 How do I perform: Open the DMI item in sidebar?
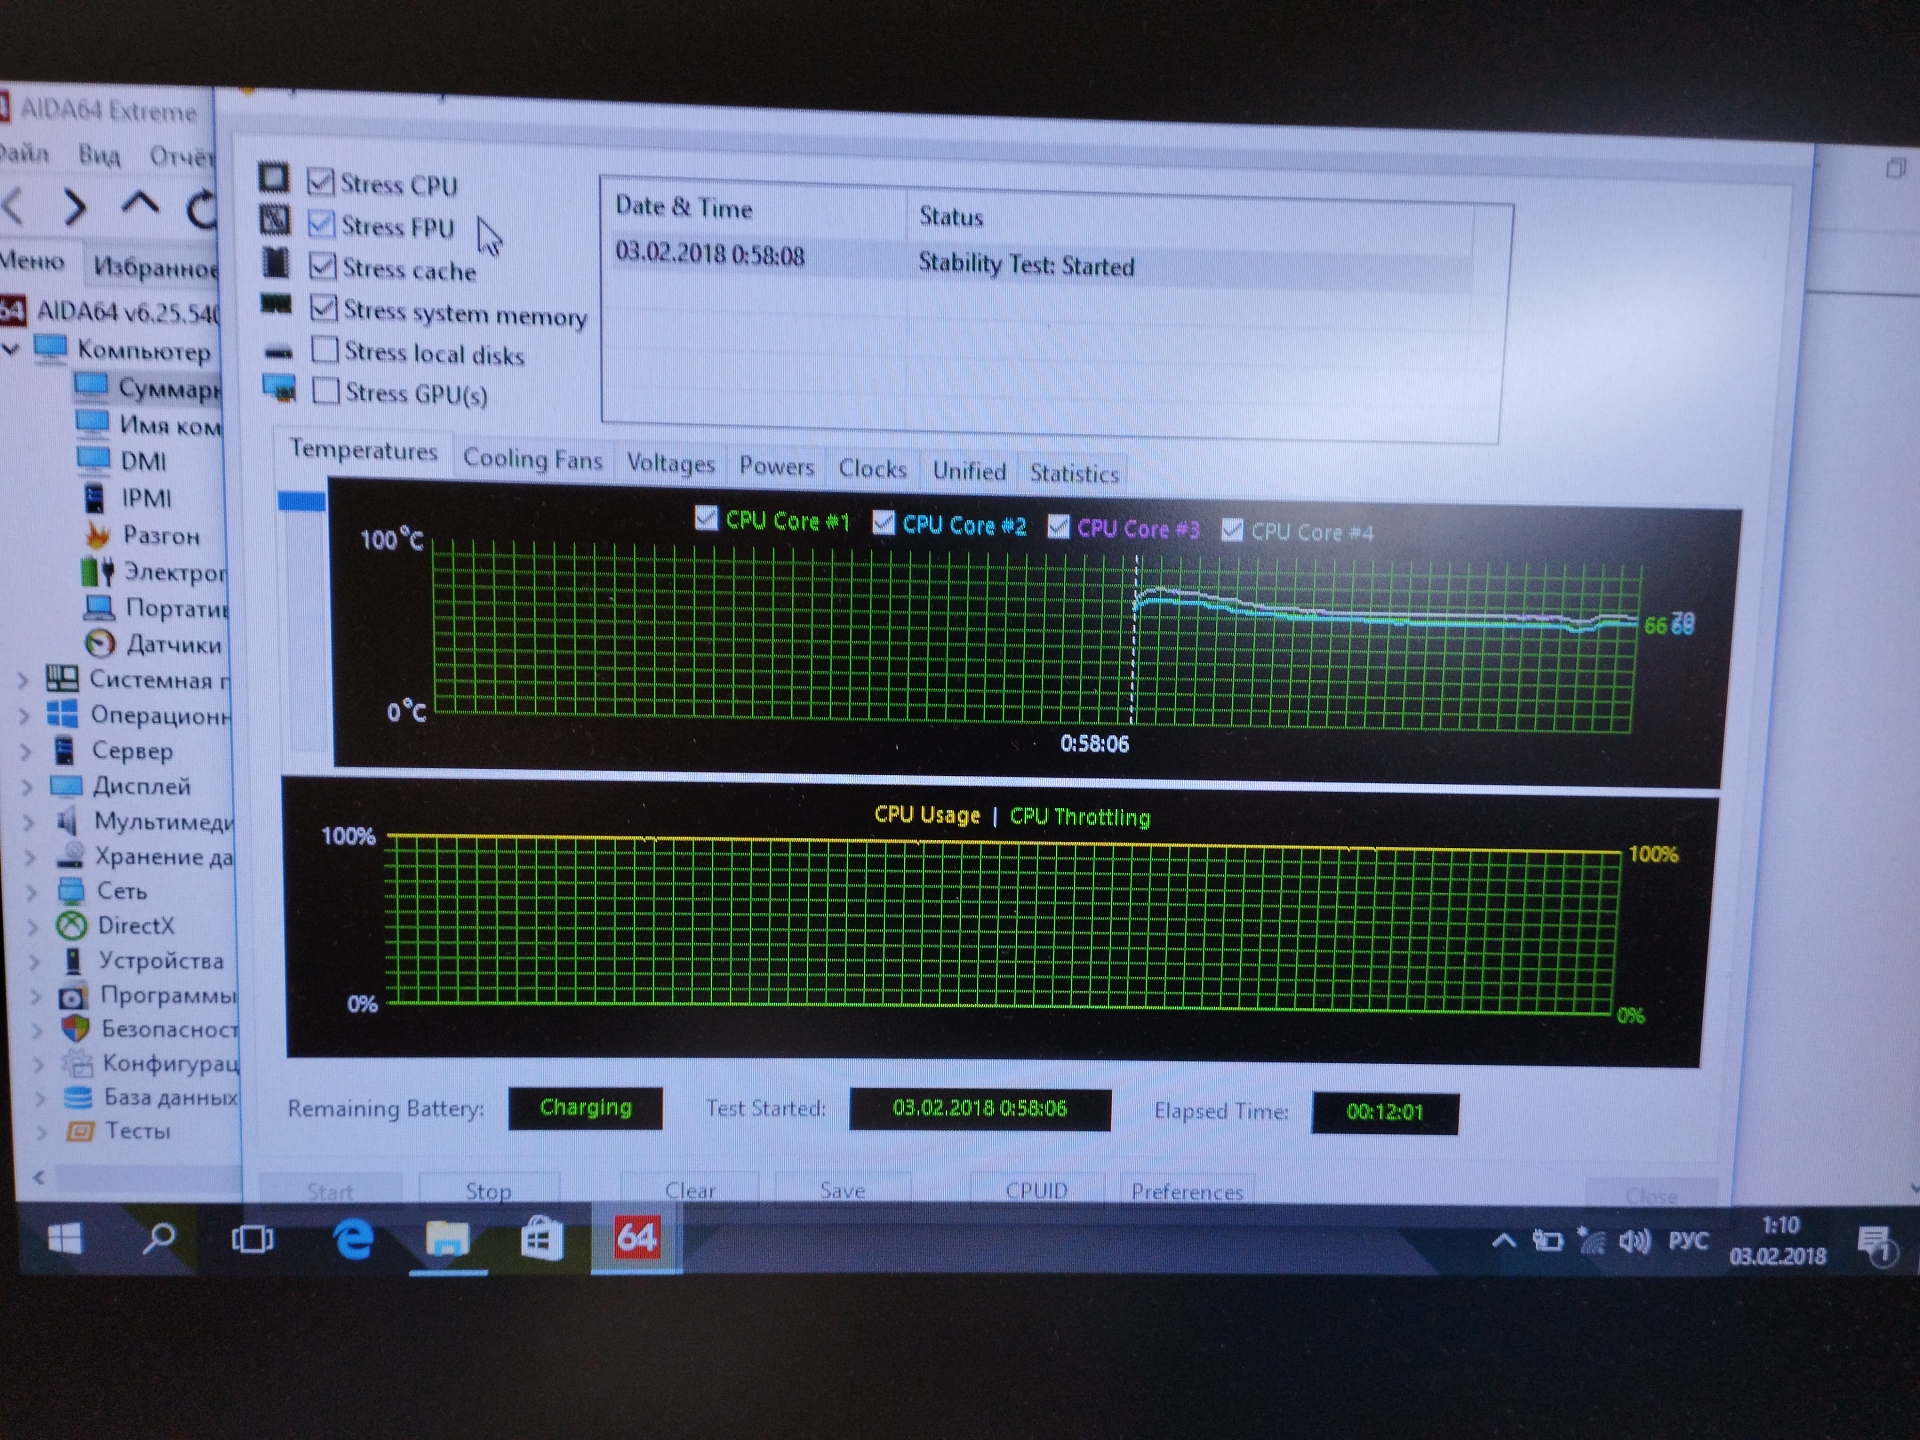143,461
